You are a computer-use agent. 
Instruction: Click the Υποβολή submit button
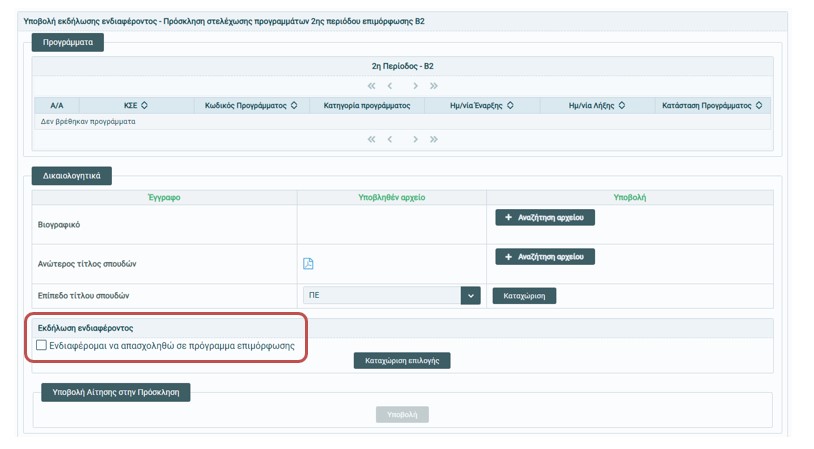point(402,414)
